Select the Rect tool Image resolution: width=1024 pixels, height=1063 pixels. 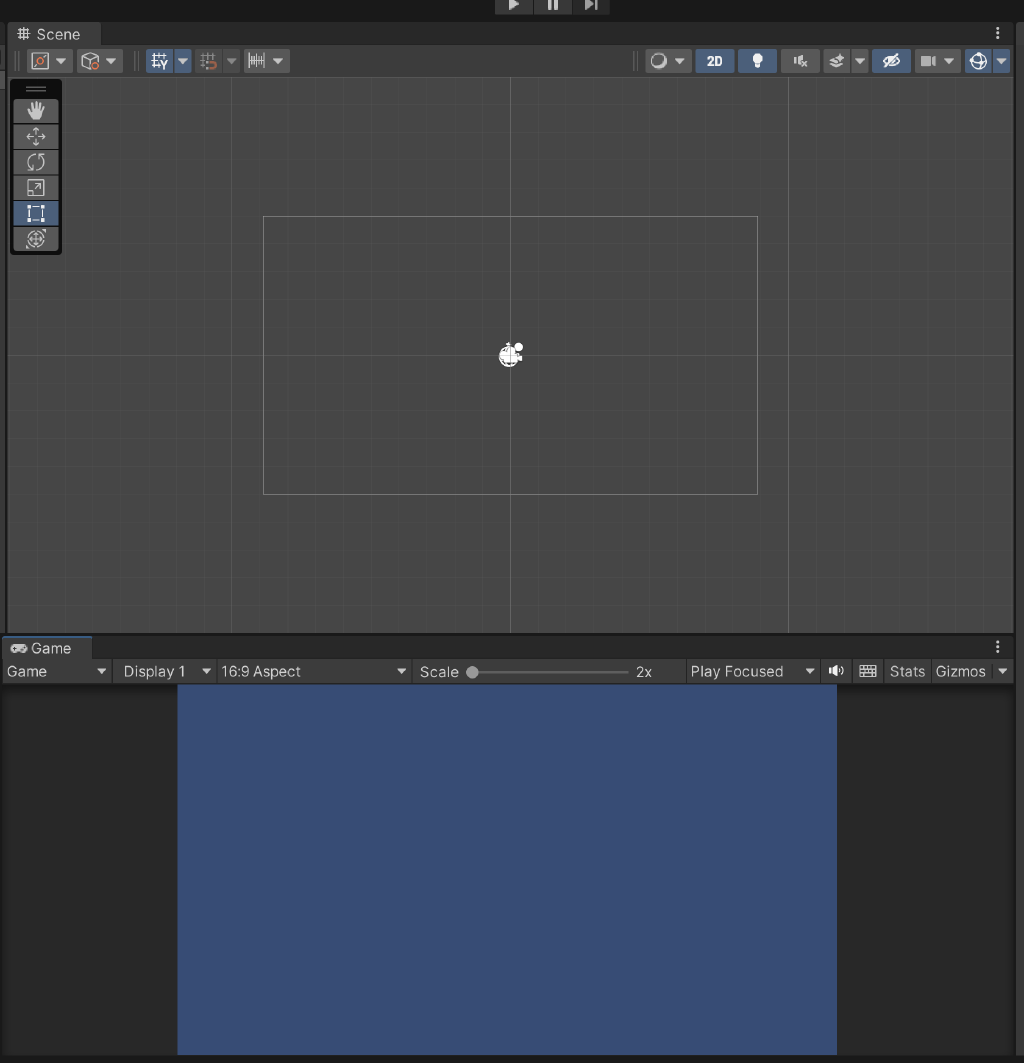pyautogui.click(x=36, y=214)
